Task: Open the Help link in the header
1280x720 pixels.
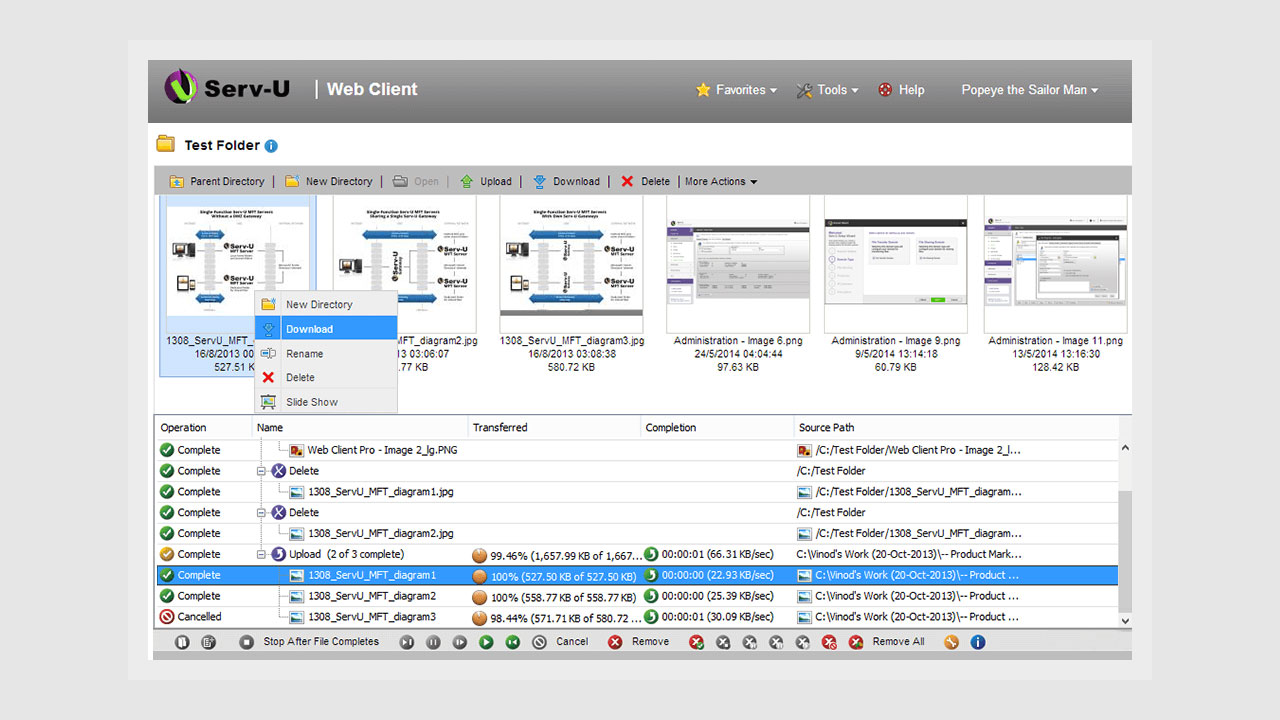Action: pyautogui.click(x=901, y=90)
